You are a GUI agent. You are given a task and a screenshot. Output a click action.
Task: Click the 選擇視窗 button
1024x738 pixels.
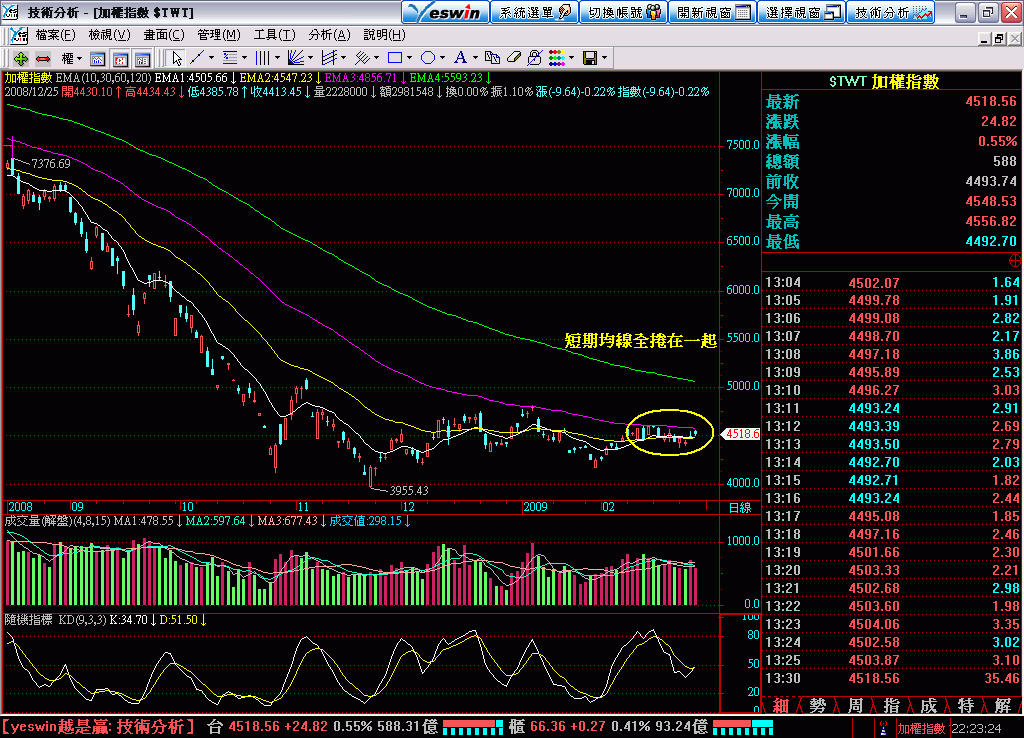pyautogui.click(x=802, y=12)
